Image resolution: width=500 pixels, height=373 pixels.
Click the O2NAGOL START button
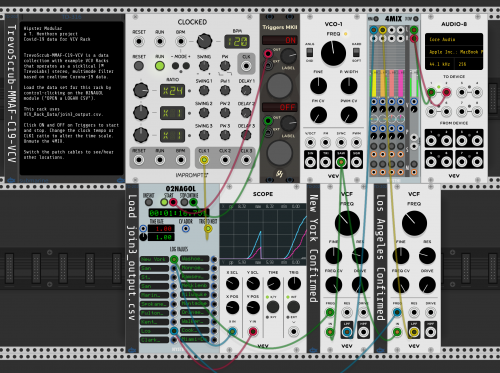point(164,202)
